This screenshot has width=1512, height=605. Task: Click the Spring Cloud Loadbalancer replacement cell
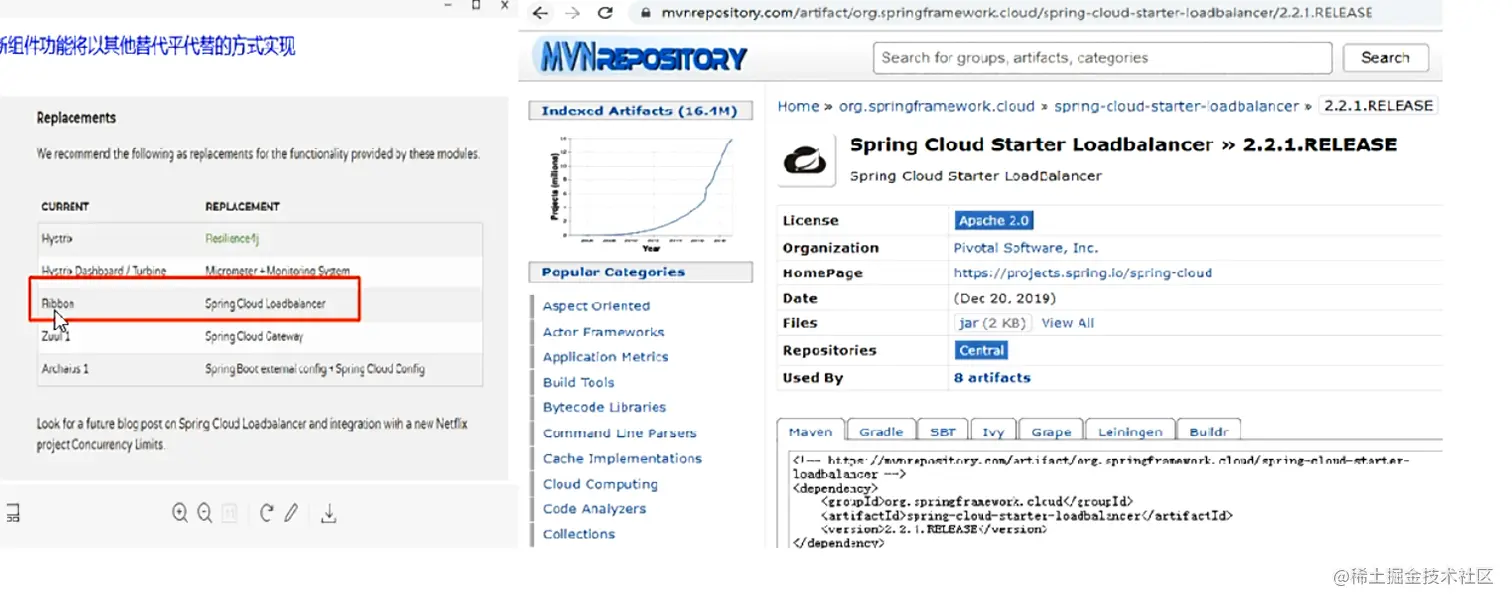pos(265,304)
